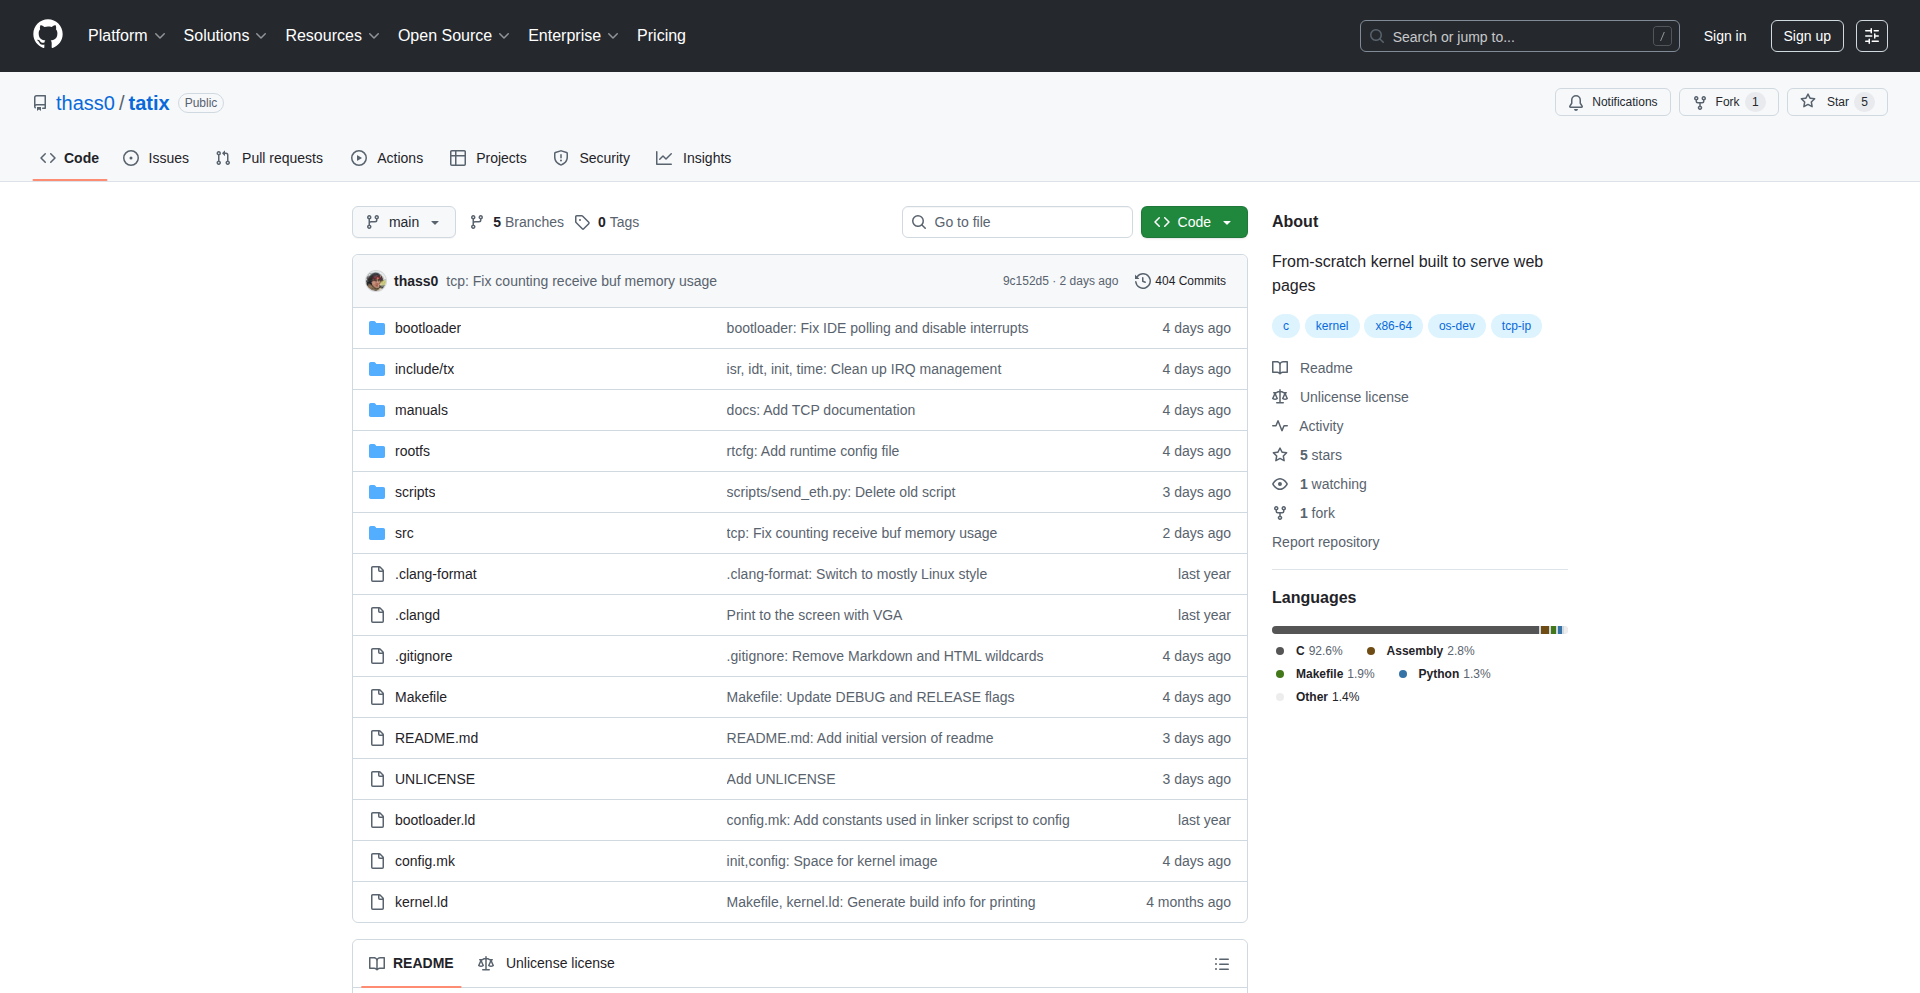Click the x86-64 topic tag
The width and height of the screenshot is (1920, 993).
click(x=1393, y=326)
